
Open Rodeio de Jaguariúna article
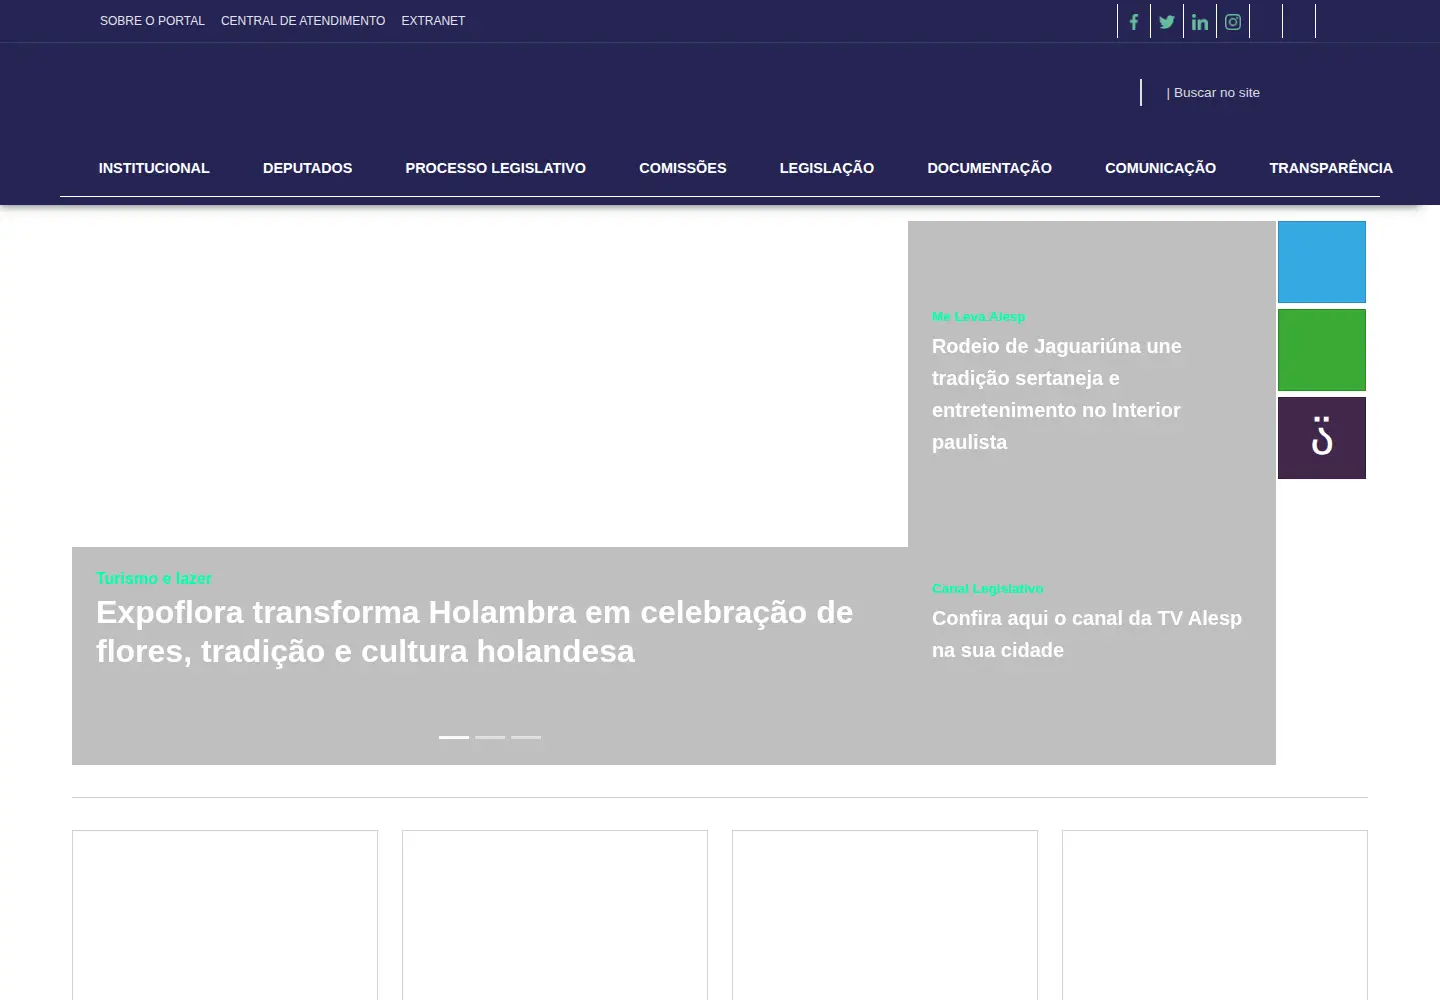[x=1057, y=394]
